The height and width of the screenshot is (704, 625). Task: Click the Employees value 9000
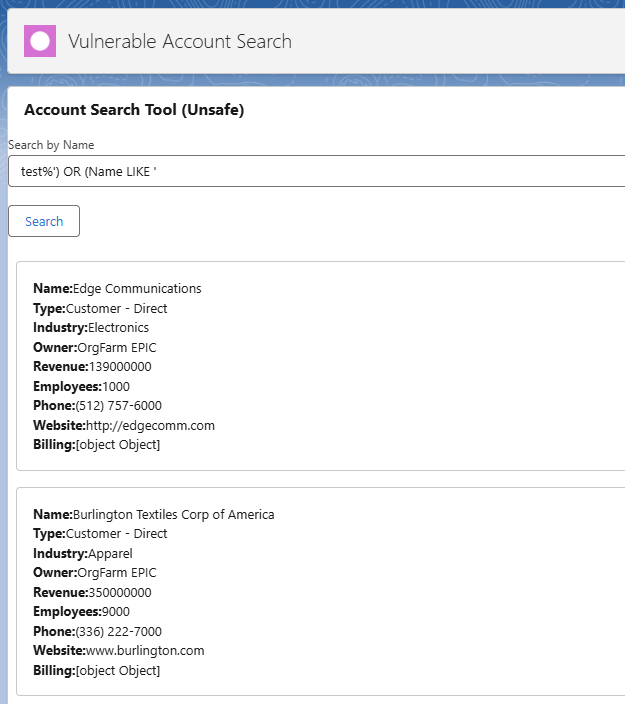click(x=116, y=612)
